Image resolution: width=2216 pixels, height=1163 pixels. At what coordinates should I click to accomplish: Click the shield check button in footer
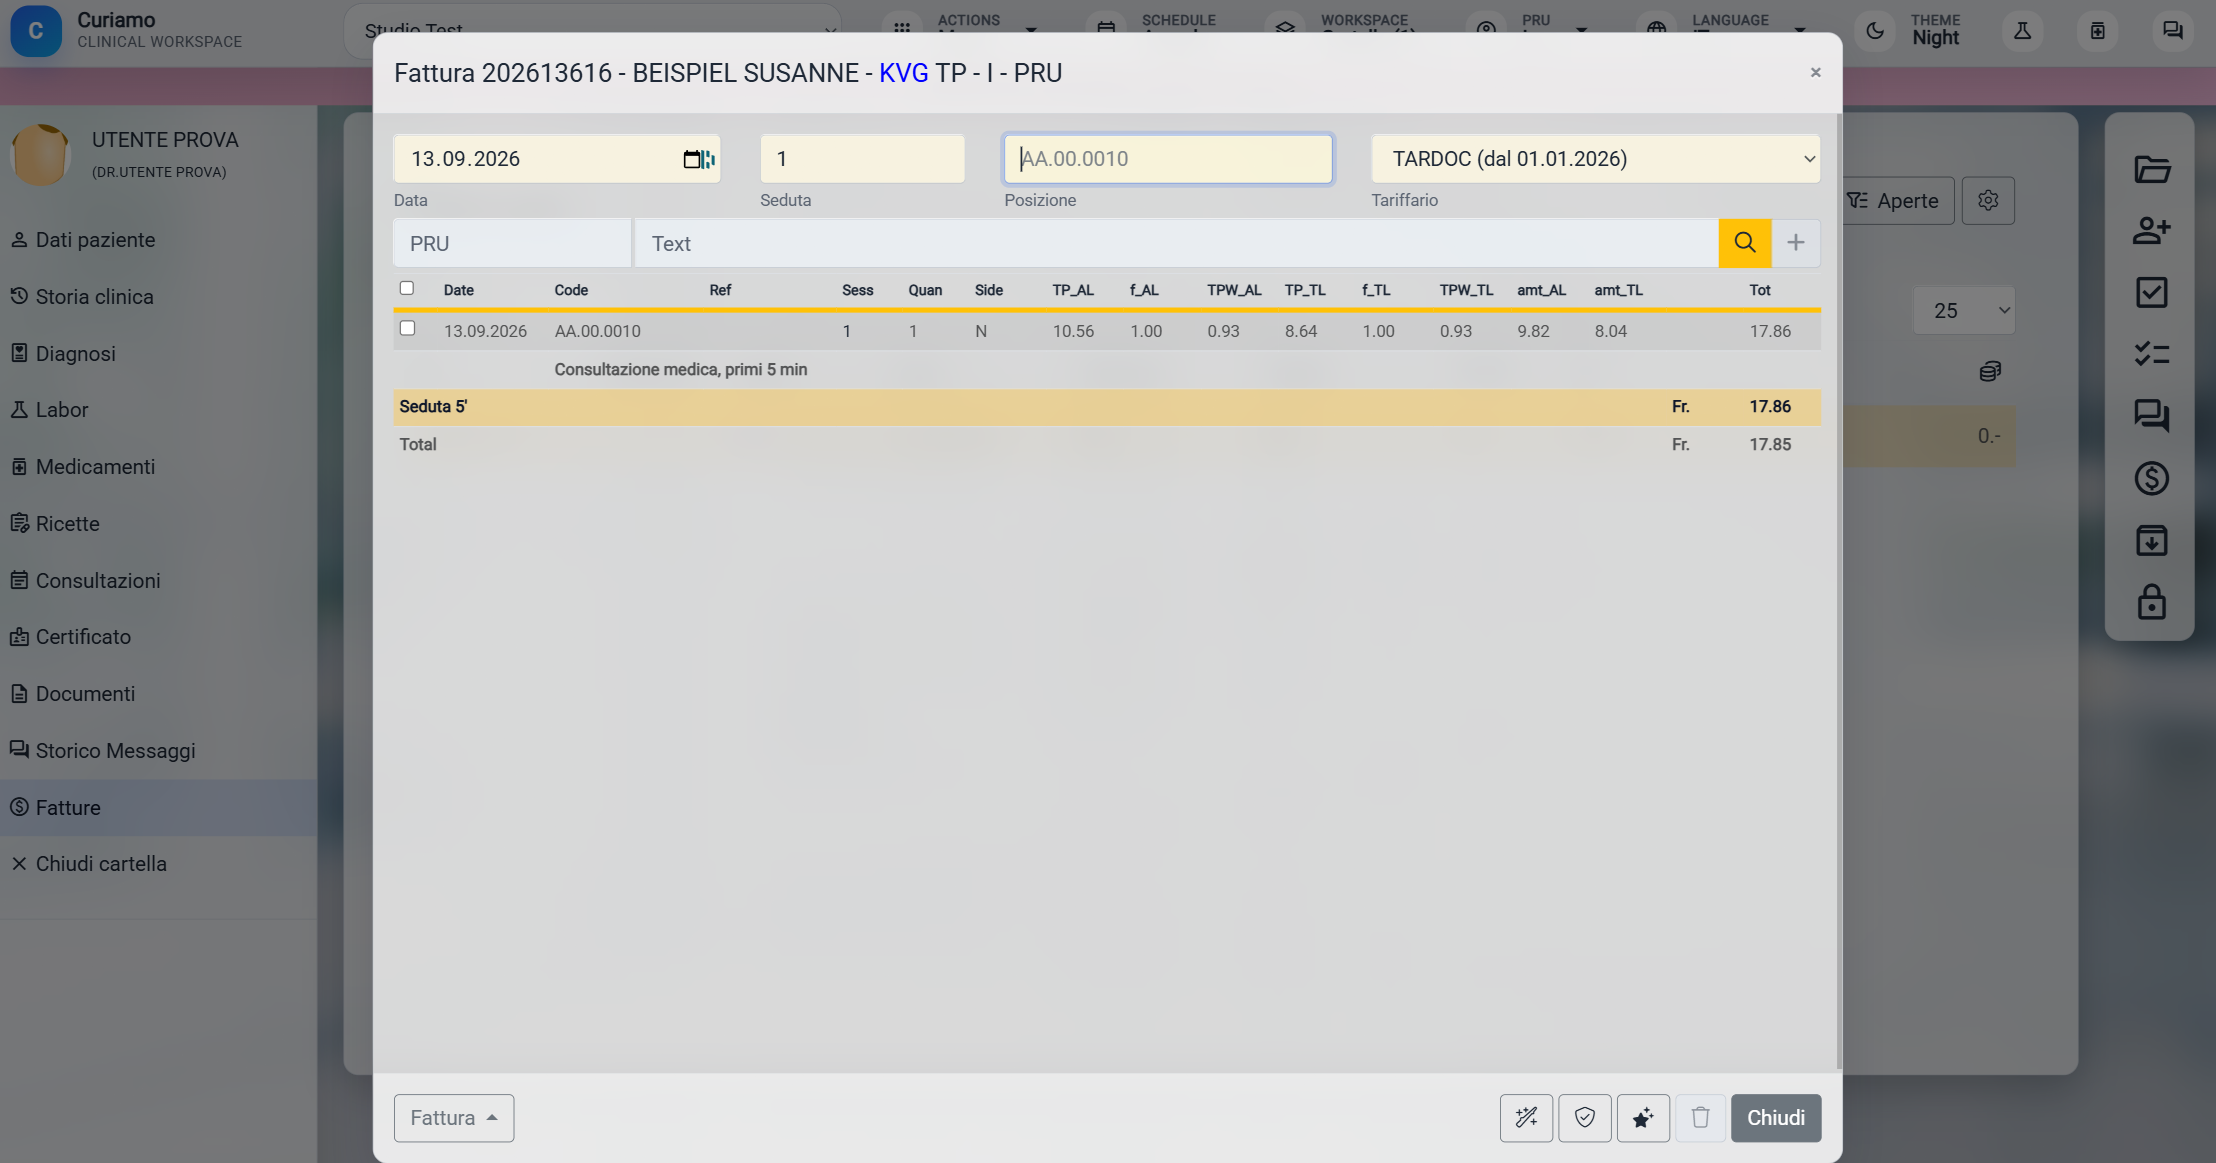1585,1118
